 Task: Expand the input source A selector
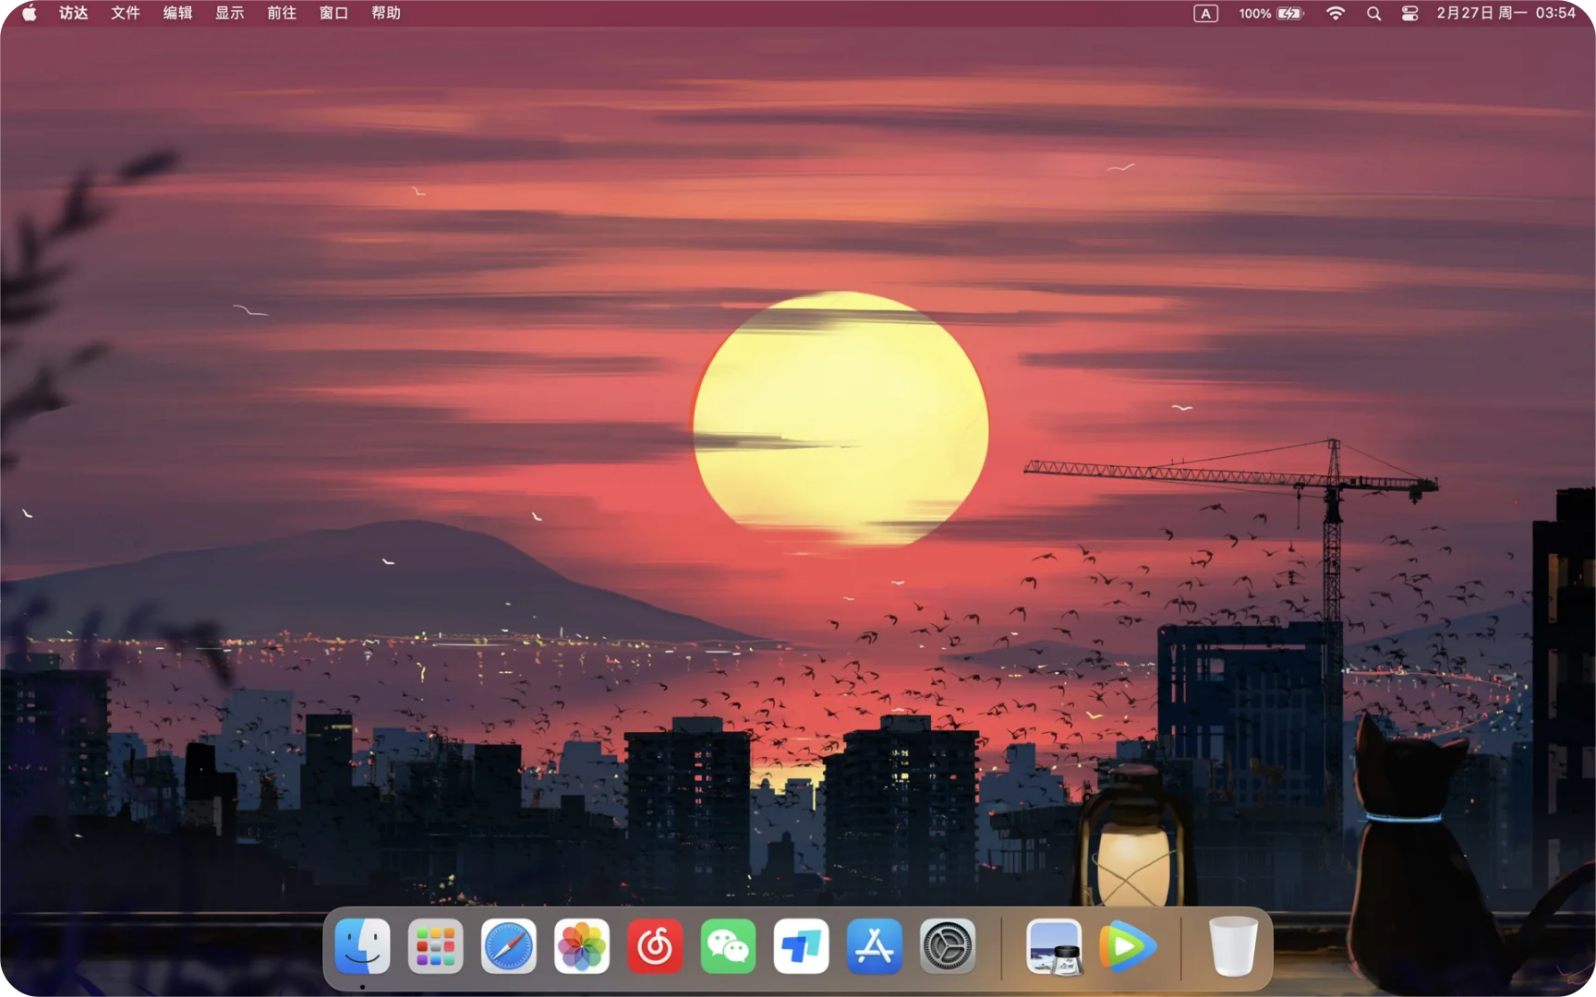(x=1205, y=13)
